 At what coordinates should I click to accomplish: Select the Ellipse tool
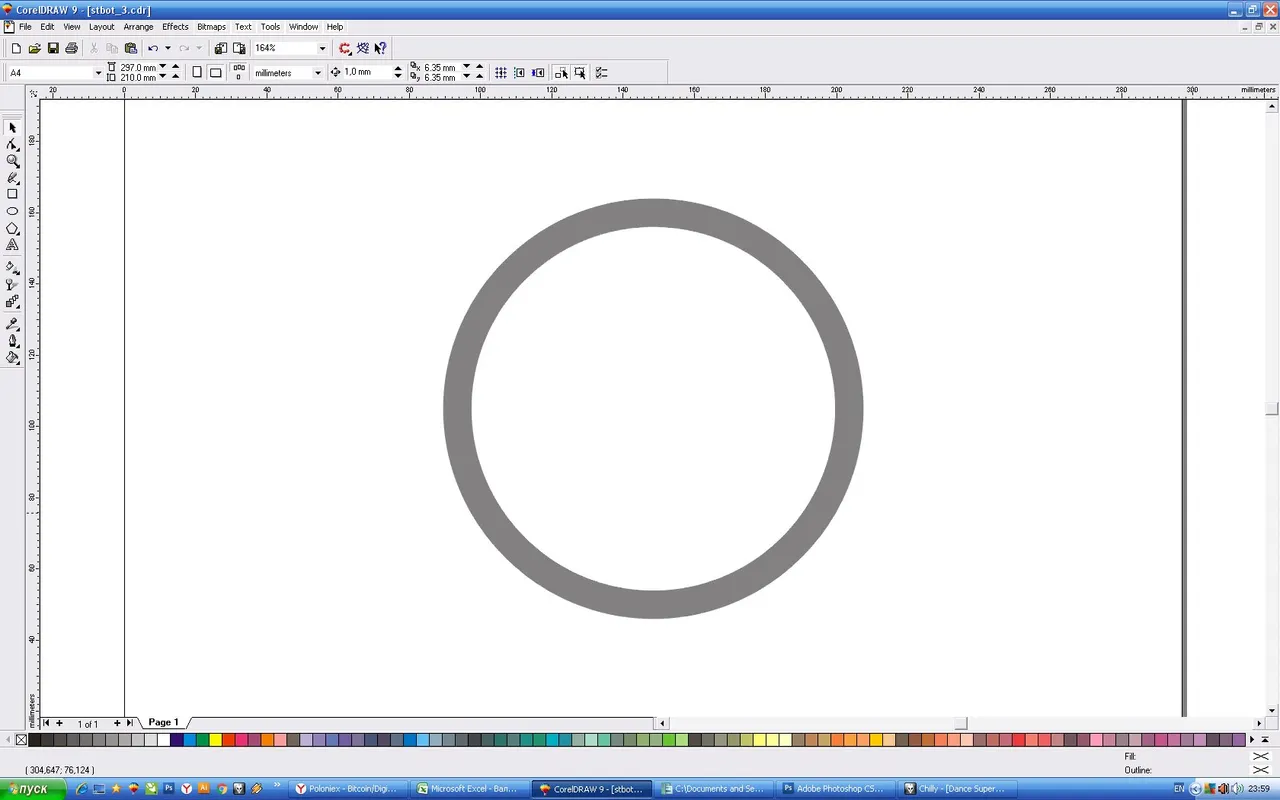[12, 211]
